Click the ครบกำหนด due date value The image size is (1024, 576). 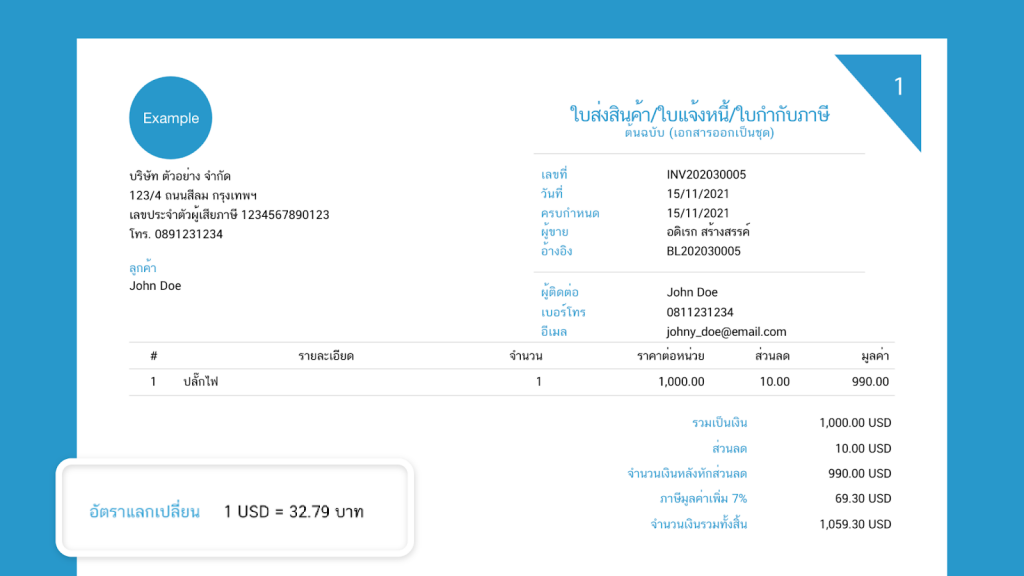pos(698,213)
